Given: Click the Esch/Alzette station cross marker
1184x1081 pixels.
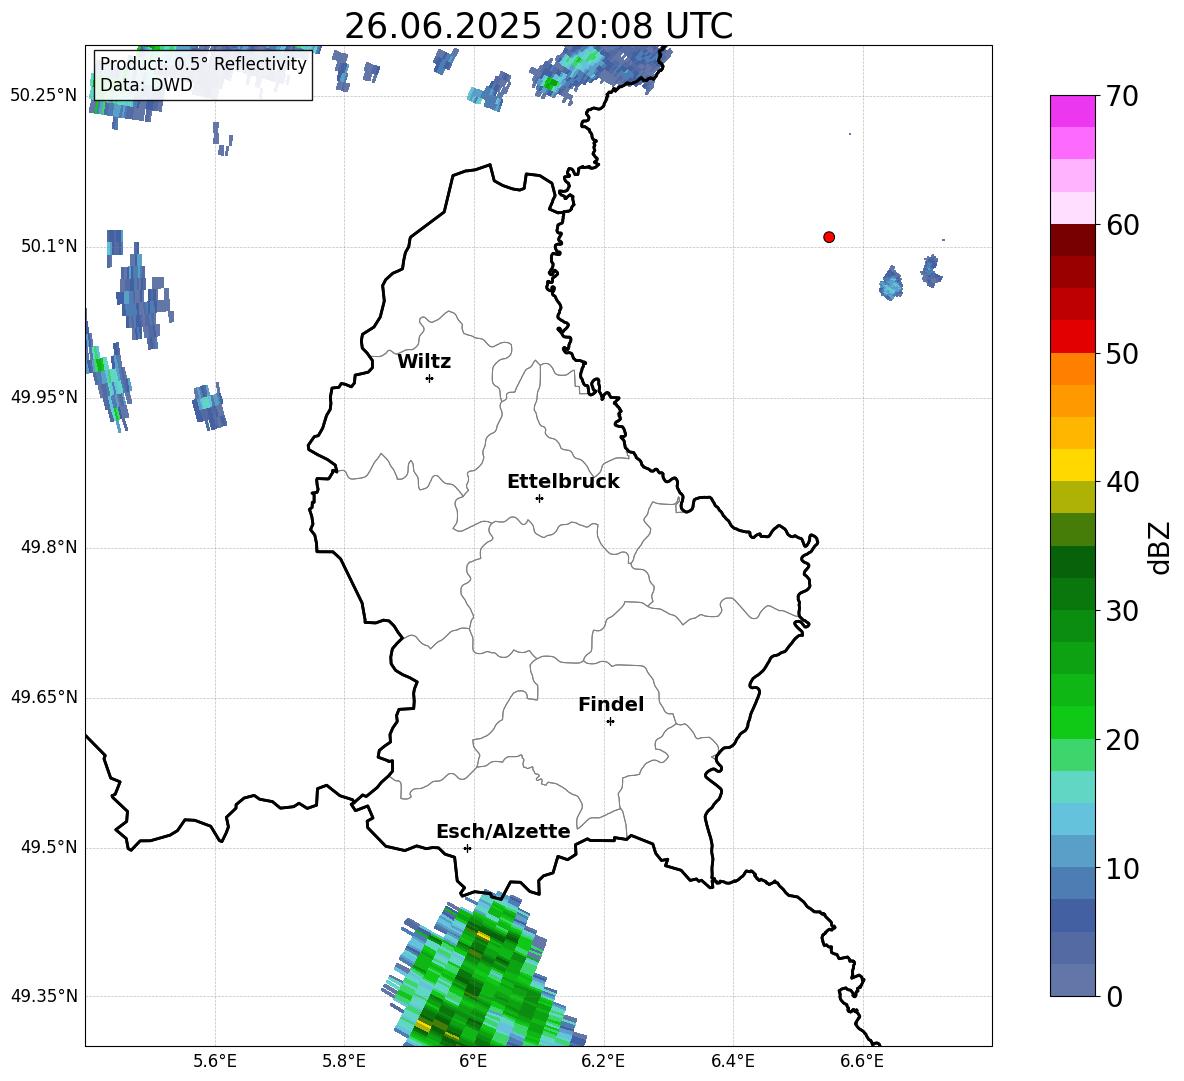Looking at the screenshot, I should coord(467,848).
